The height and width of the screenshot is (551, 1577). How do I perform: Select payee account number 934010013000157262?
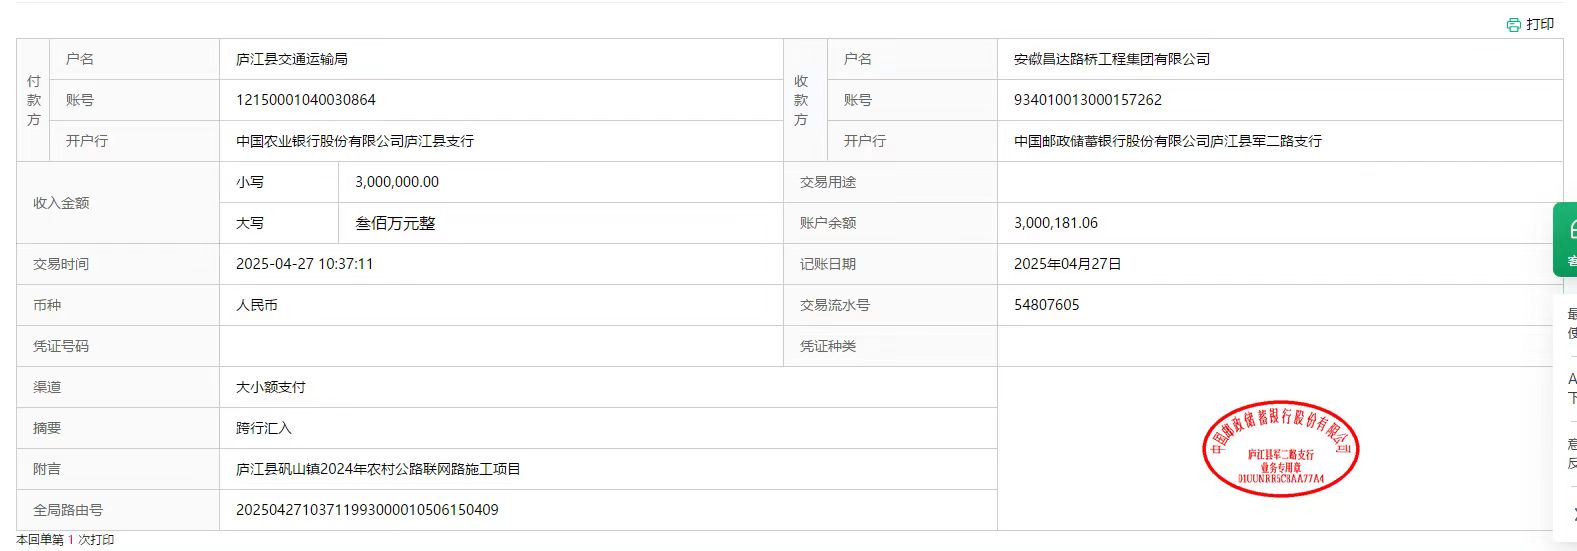[x=1087, y=100]
